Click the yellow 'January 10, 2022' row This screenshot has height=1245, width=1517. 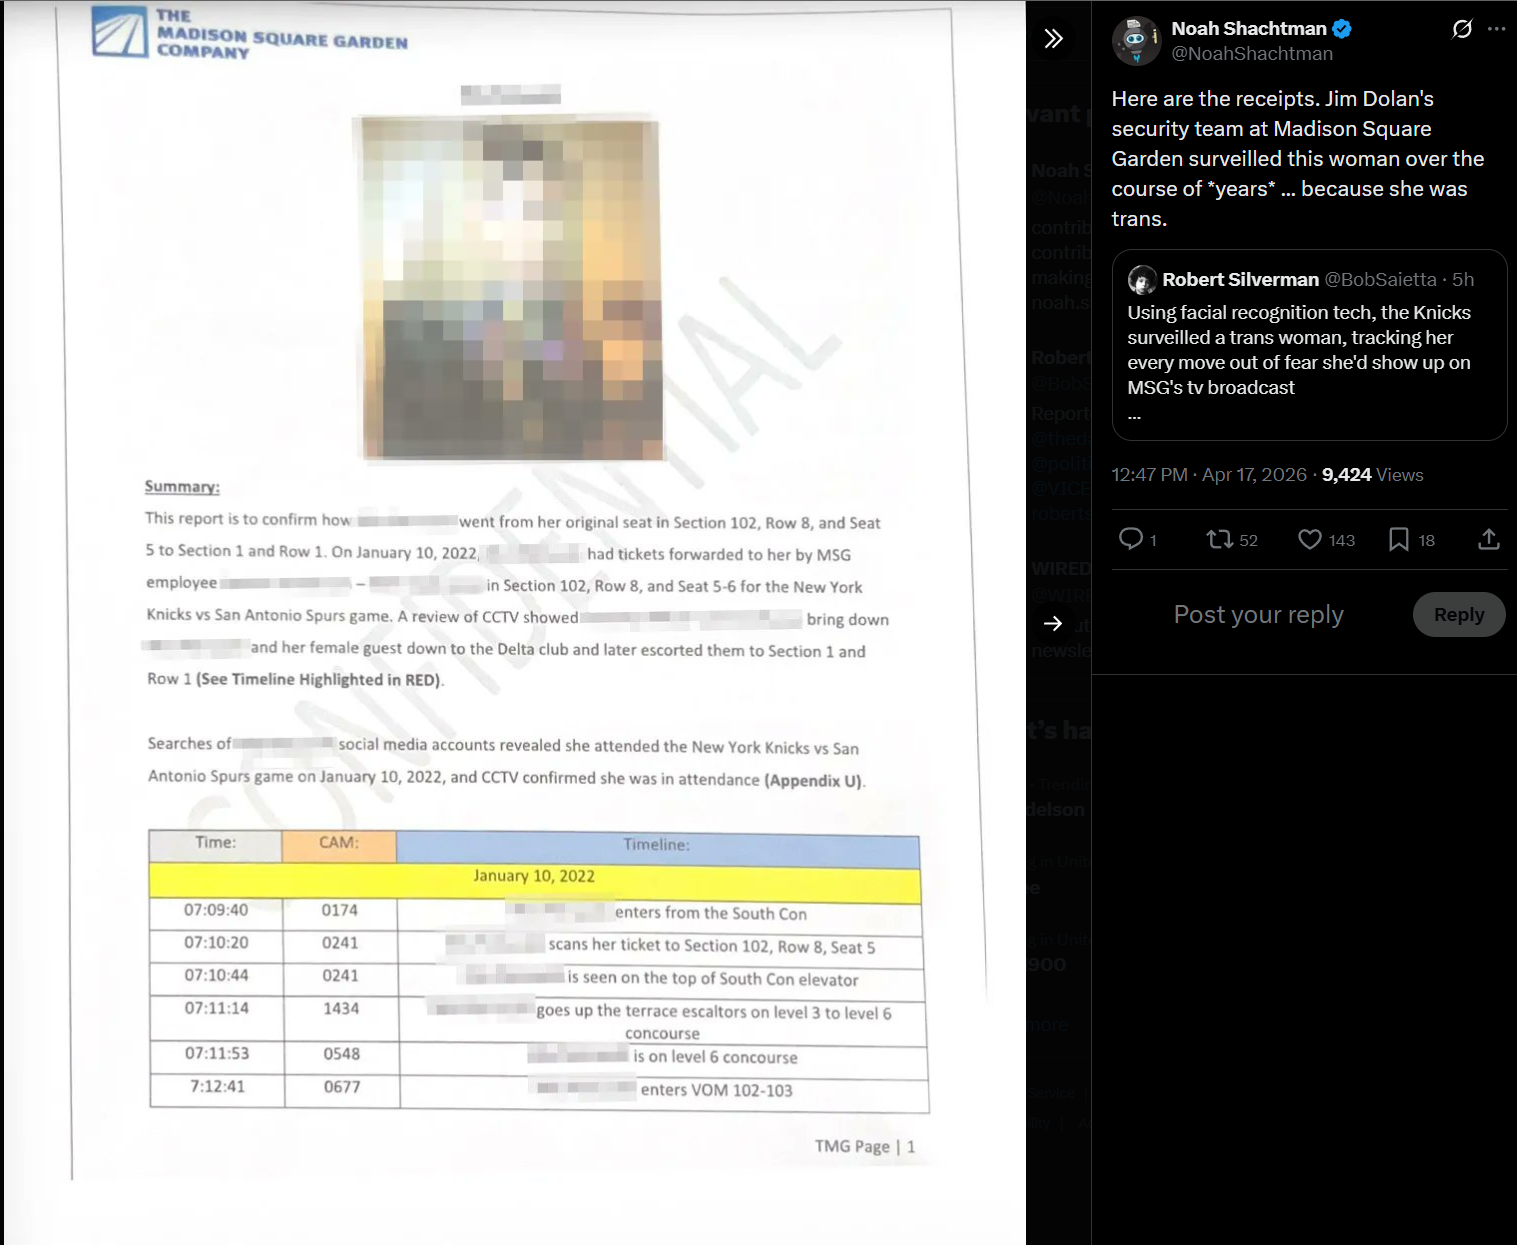pos(535,881)
